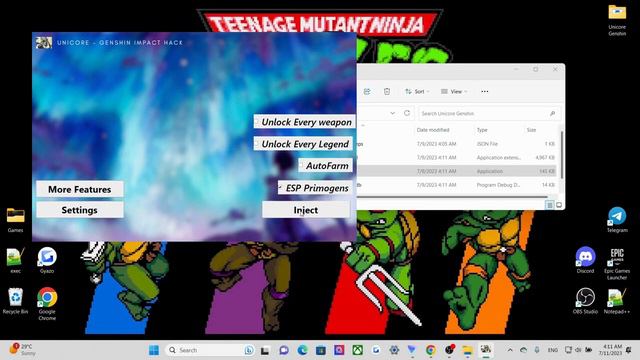This screenshot has height=360, width=640.
Task: Open the exec file on desktop
Action: tap(16, 260)
